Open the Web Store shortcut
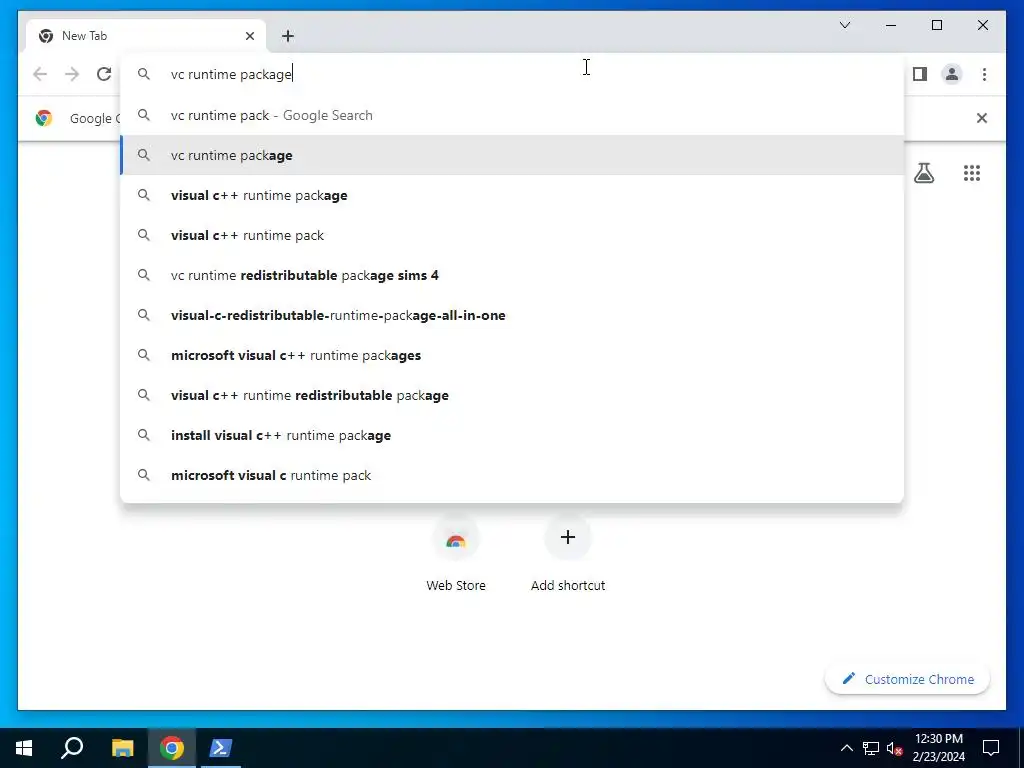Screen dimensions: 1024x768 coord(456,554)
